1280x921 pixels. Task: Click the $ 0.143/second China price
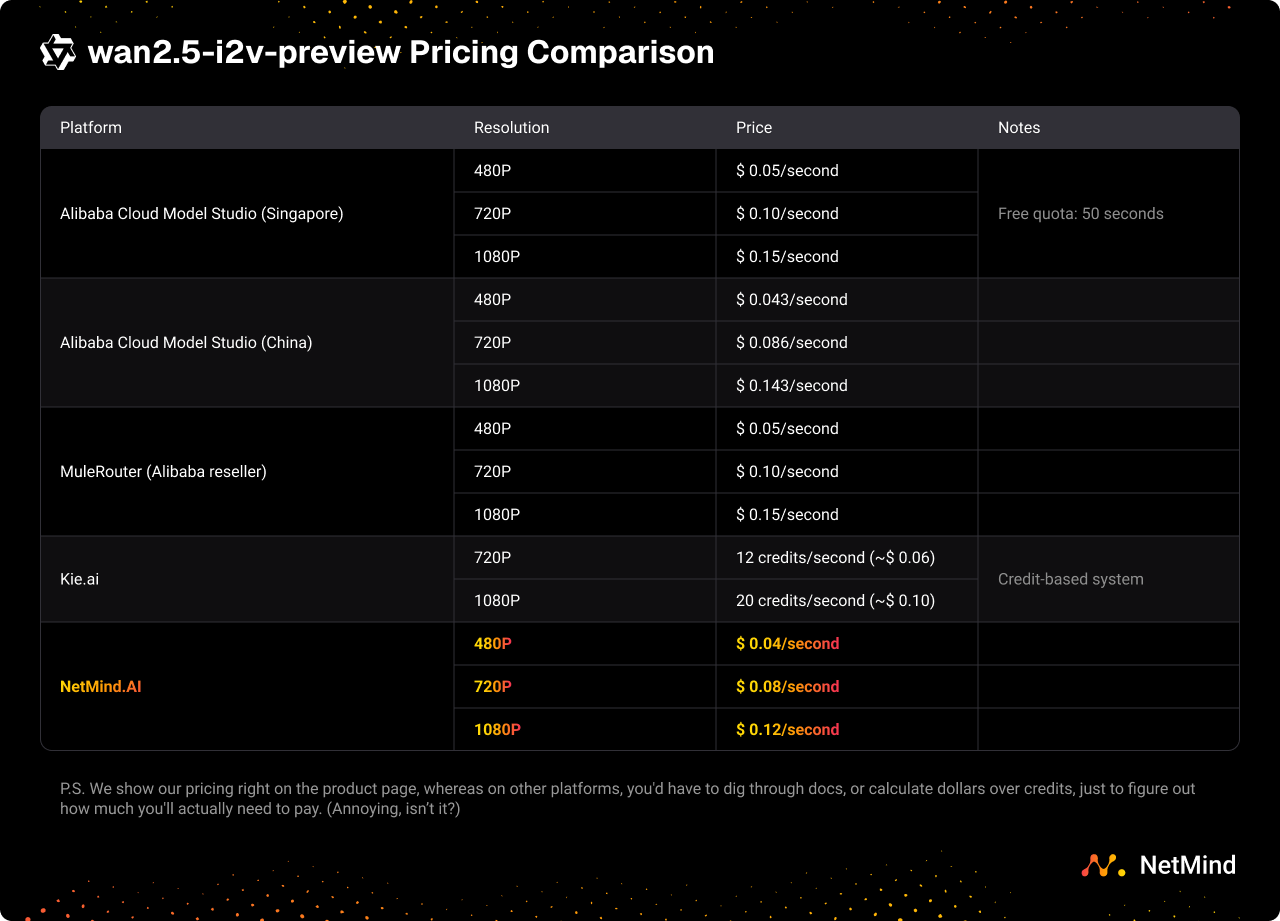click(x=791, y=386)
